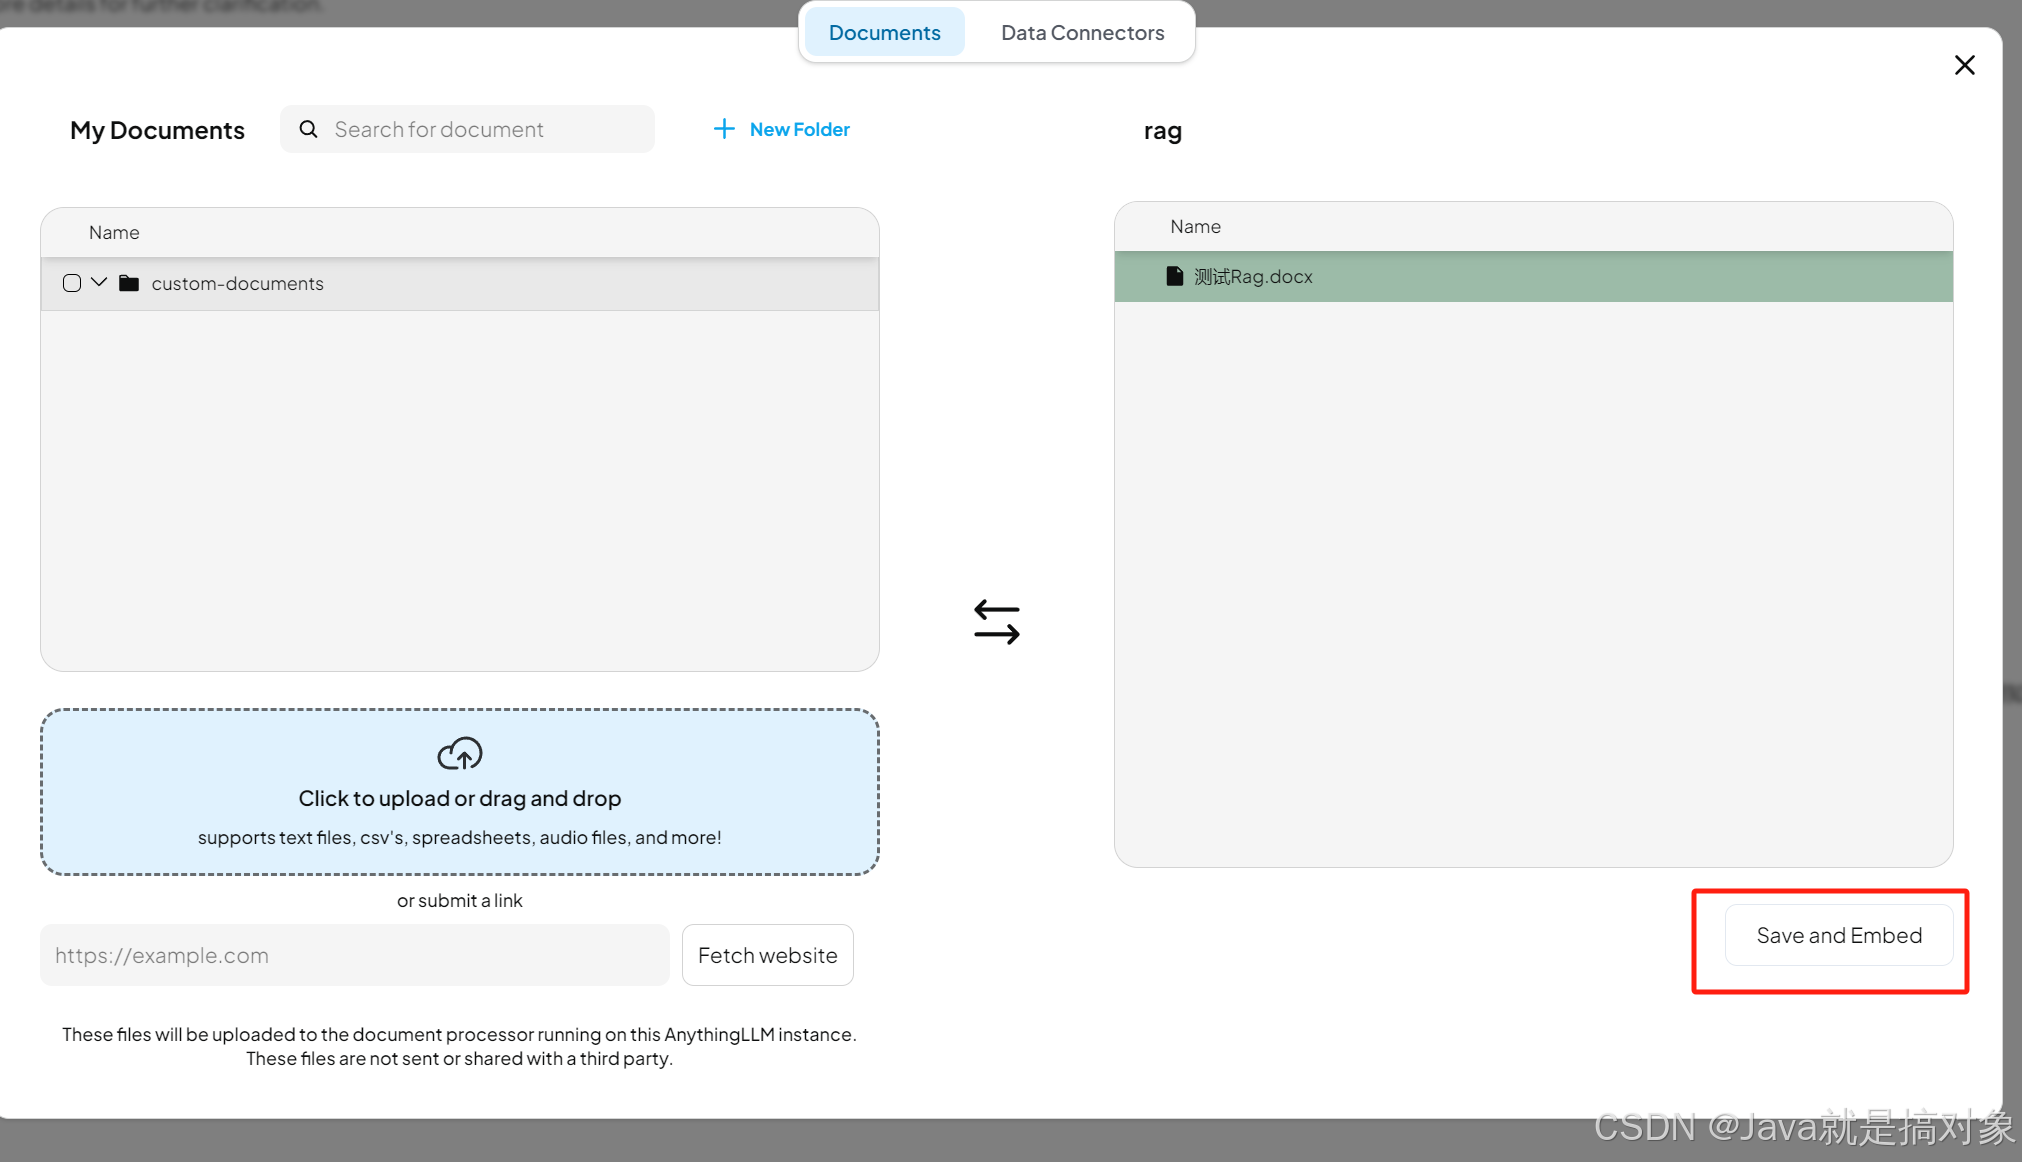2022x1162 pixels.
Task: Select the 测试Rag.docx row in rag workspace
Action: coord(1533,277)
